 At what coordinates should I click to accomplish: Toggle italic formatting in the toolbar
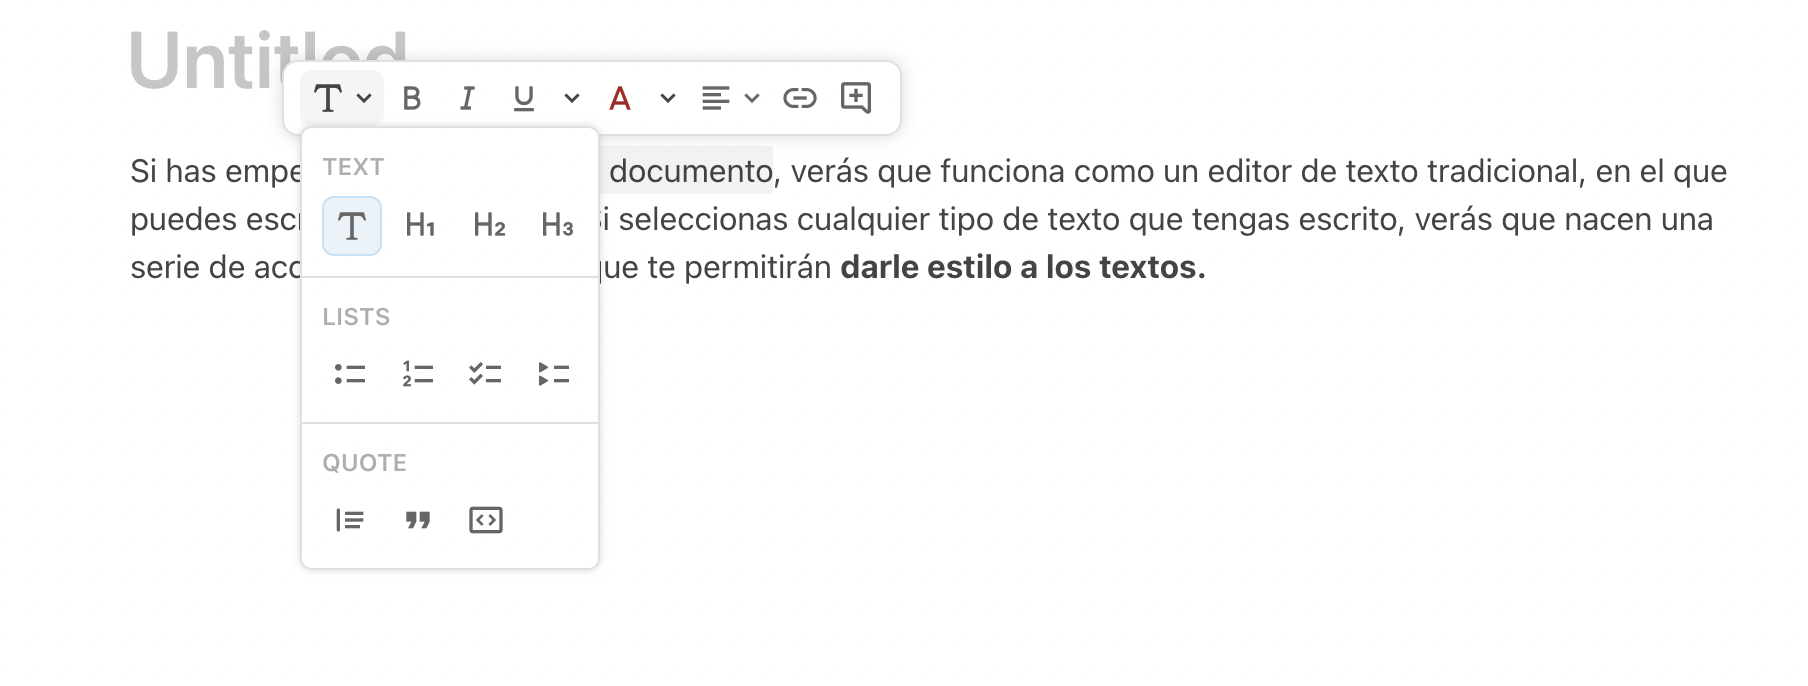click(x=467, y=98)
